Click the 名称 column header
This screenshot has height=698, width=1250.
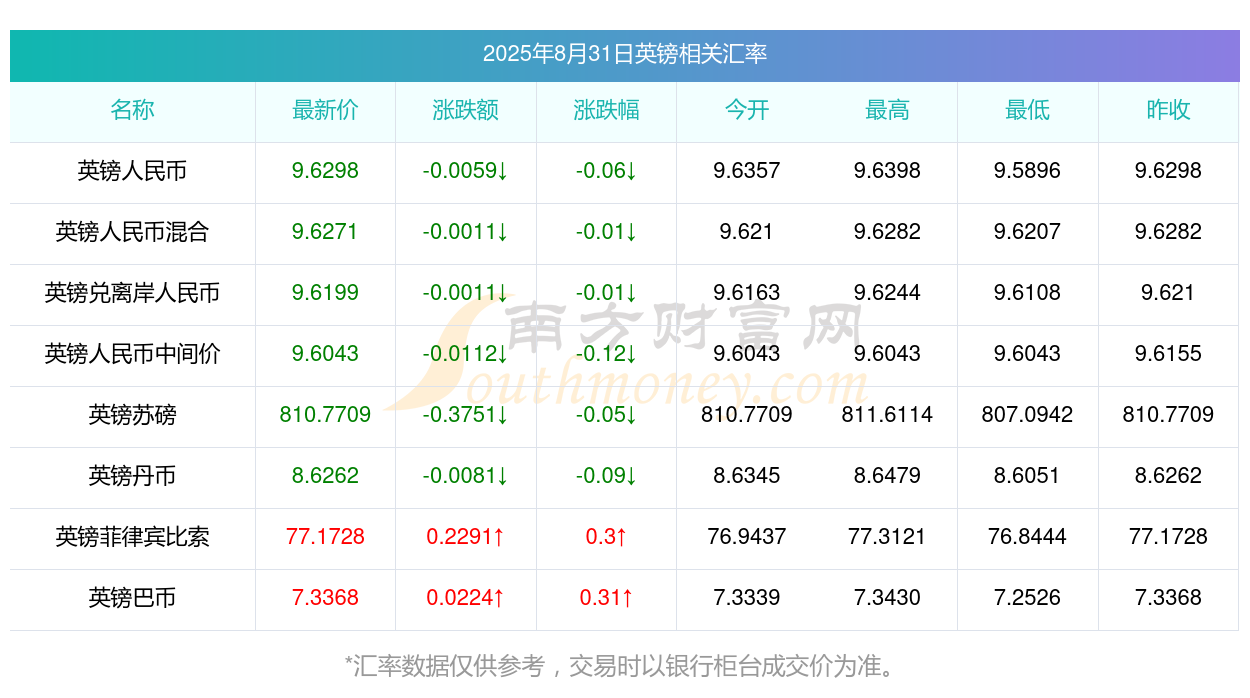pyautogui.click(x=132, y=110)
